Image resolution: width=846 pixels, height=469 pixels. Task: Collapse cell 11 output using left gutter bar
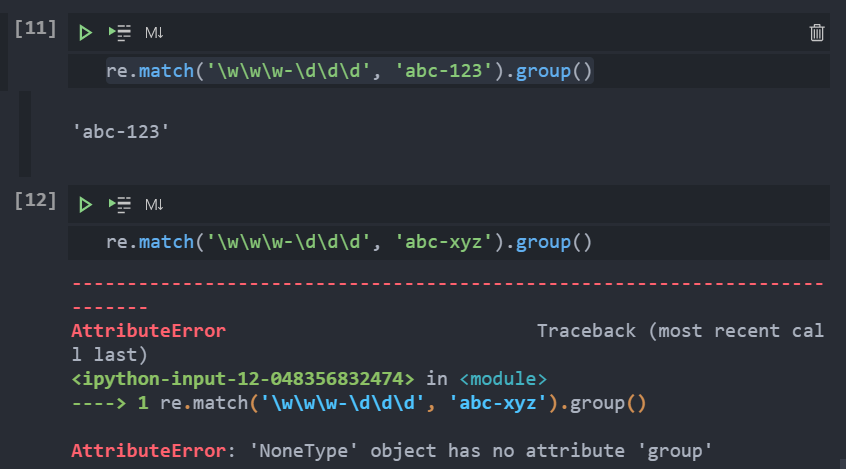click(25, 134)
